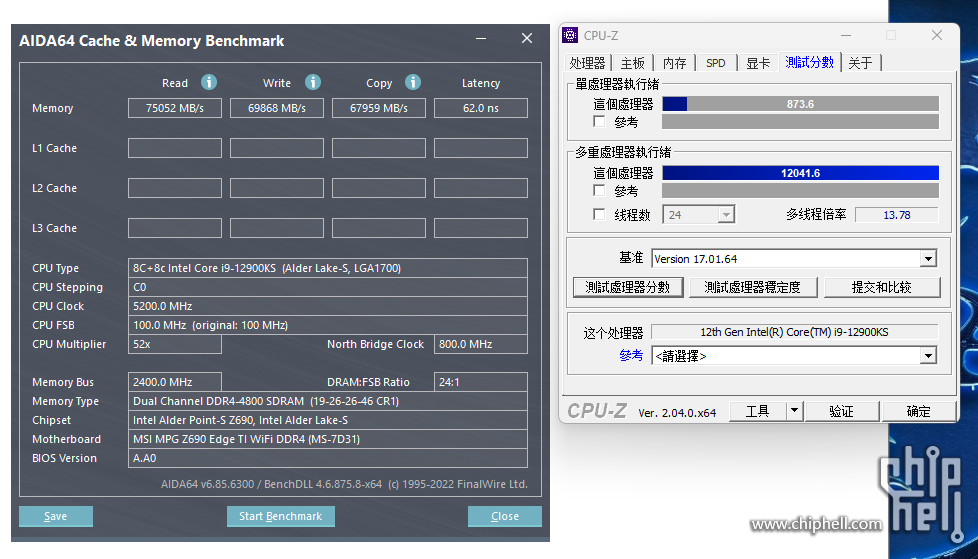This screenshot has height=559, width=978.
Task: Click the empty L3 Cache Latency field
Action: point(481,228)
